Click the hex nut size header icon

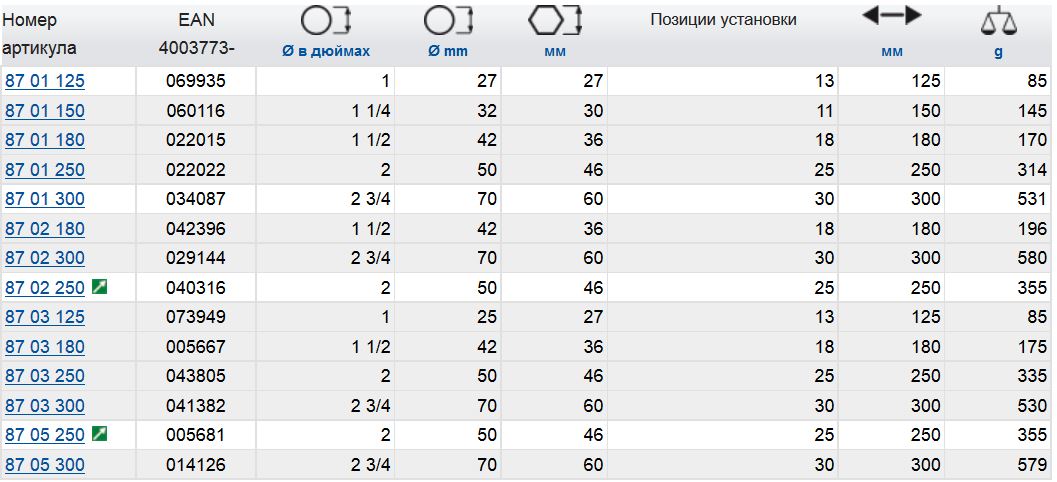tap(555, 20)
